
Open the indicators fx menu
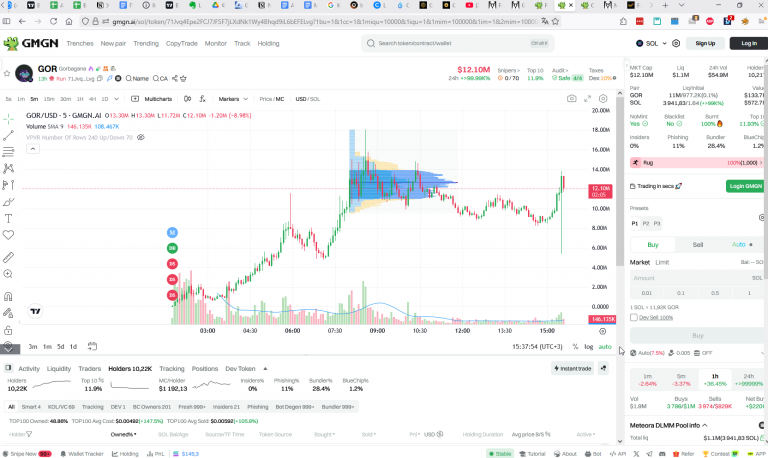pyautogui.click(x=202, y=99)
